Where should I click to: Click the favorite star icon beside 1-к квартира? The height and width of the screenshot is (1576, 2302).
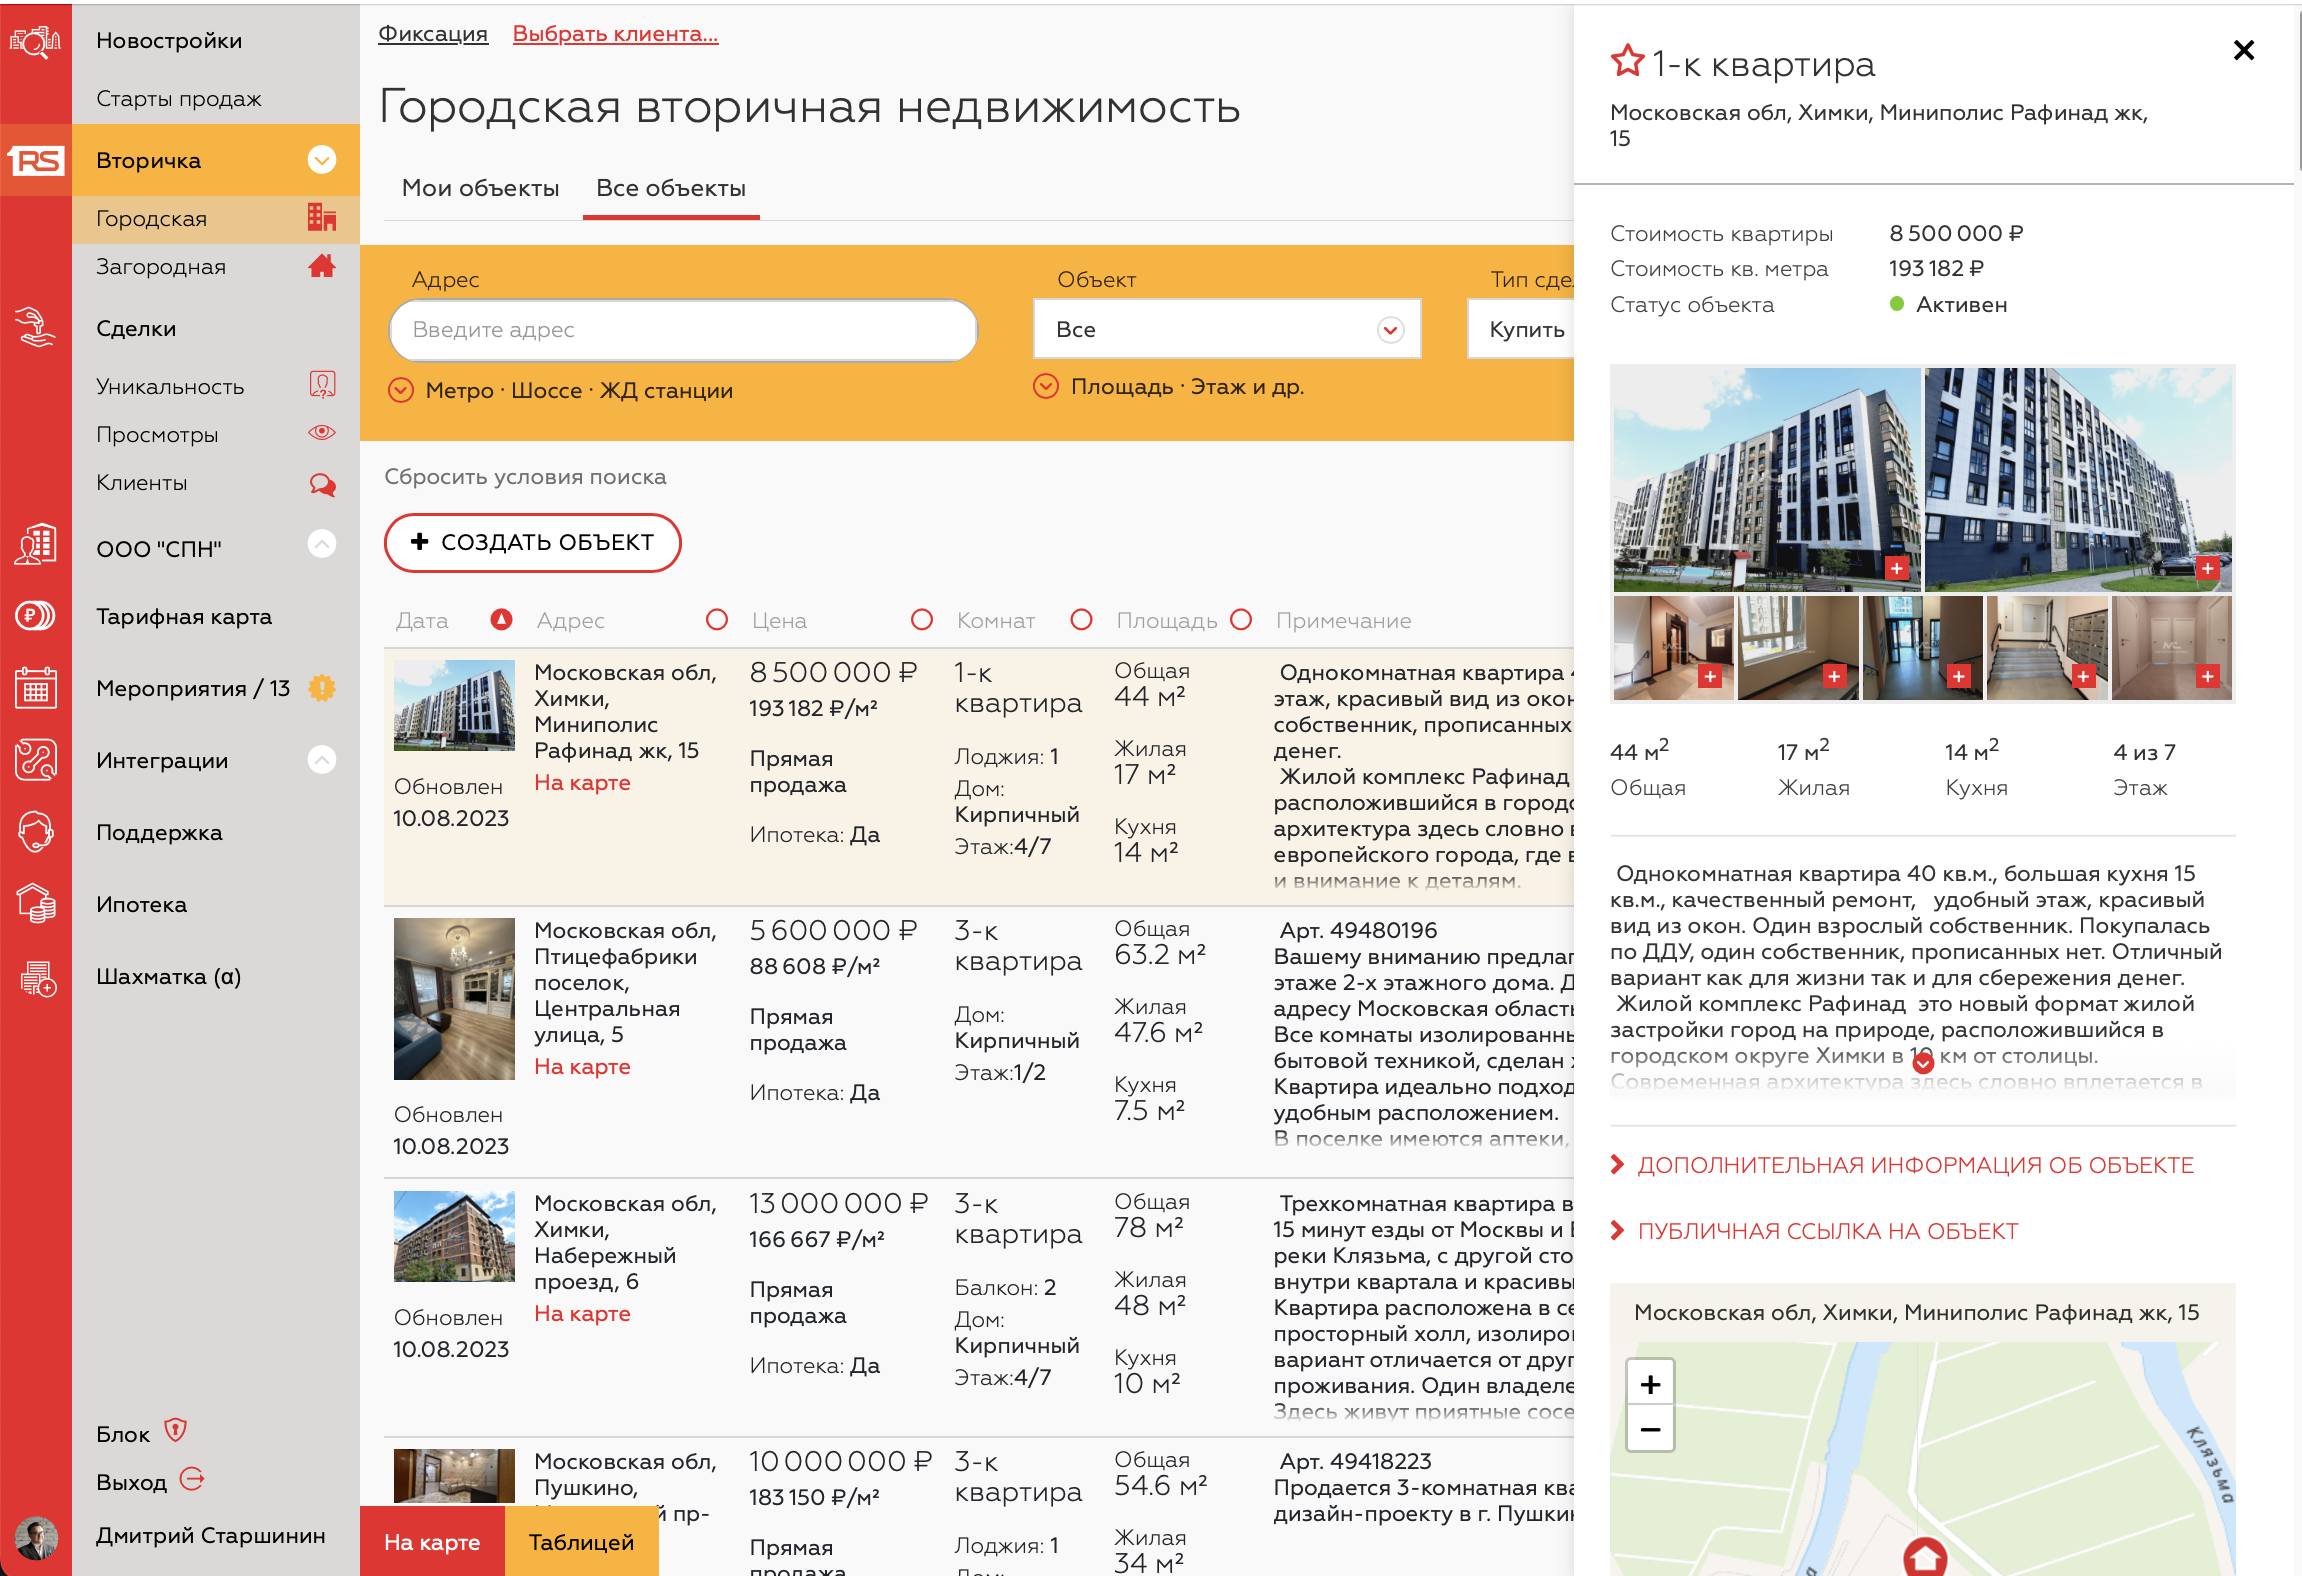click(x=1627, y=62)
